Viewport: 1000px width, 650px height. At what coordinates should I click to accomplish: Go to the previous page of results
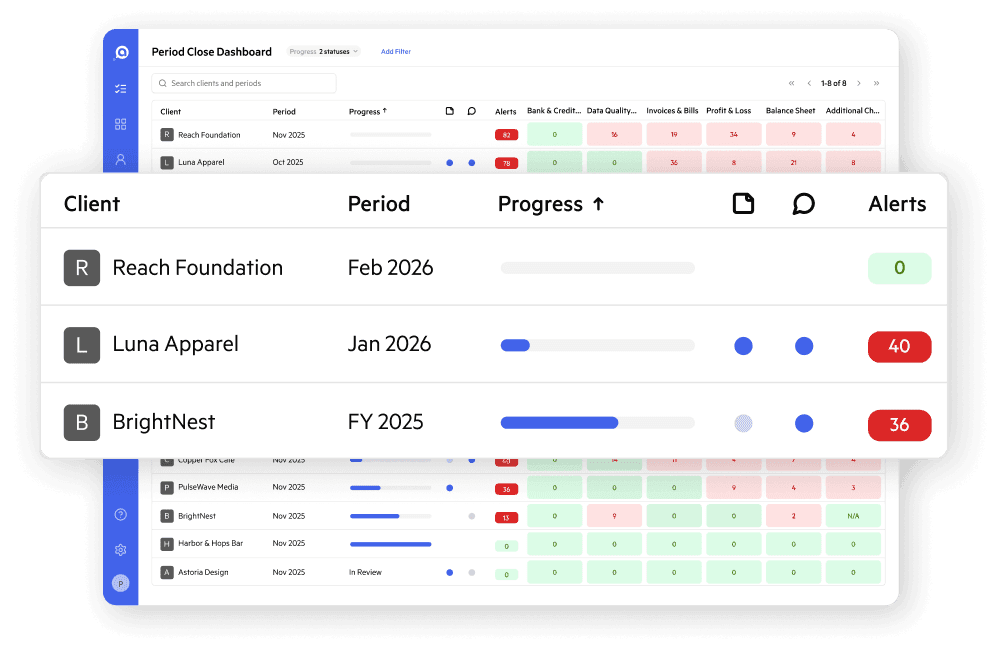(809, 83)
